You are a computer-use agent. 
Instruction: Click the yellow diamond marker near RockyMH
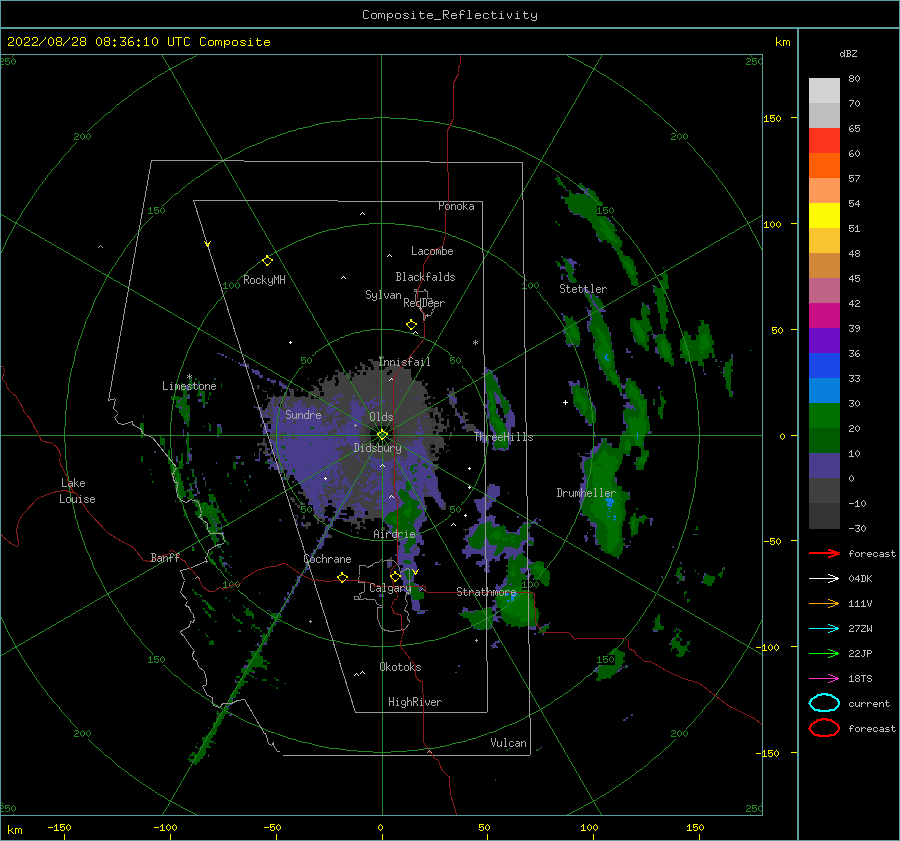pos(267,261)
